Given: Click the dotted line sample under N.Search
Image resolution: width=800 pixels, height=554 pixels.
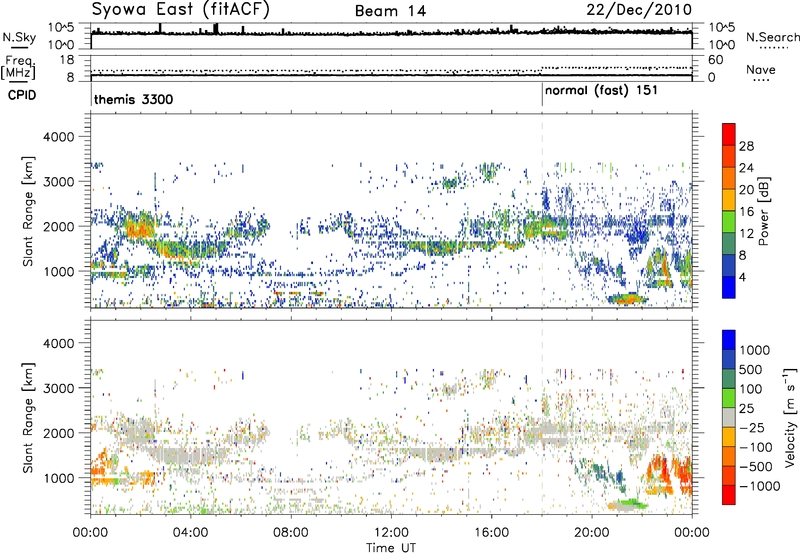Looking at the screenshot, I should pos(774,47).
